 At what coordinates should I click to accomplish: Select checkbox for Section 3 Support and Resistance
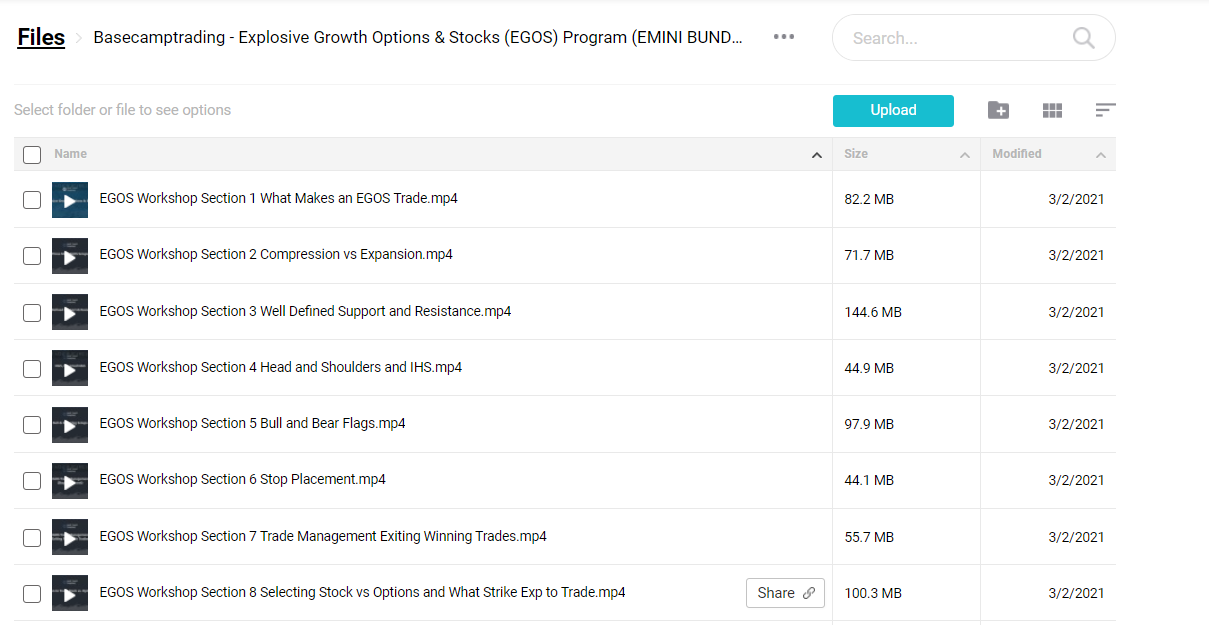(x=32, y=313)
